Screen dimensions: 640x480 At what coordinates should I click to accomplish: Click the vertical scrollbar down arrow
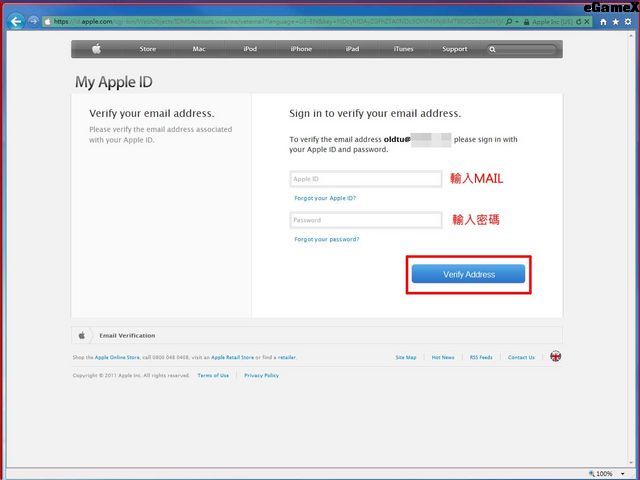coord(631,464)
